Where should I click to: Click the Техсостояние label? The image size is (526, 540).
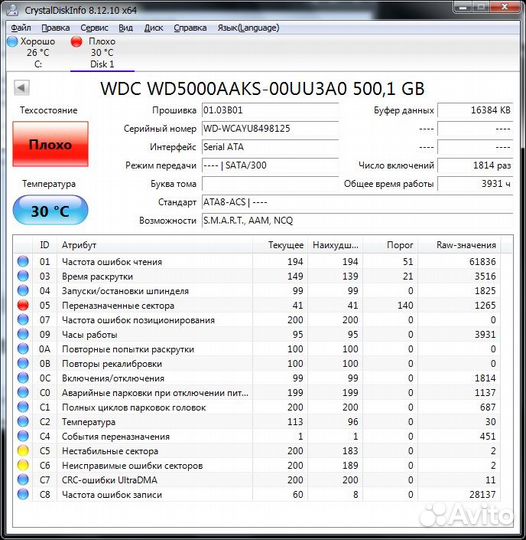49,110
